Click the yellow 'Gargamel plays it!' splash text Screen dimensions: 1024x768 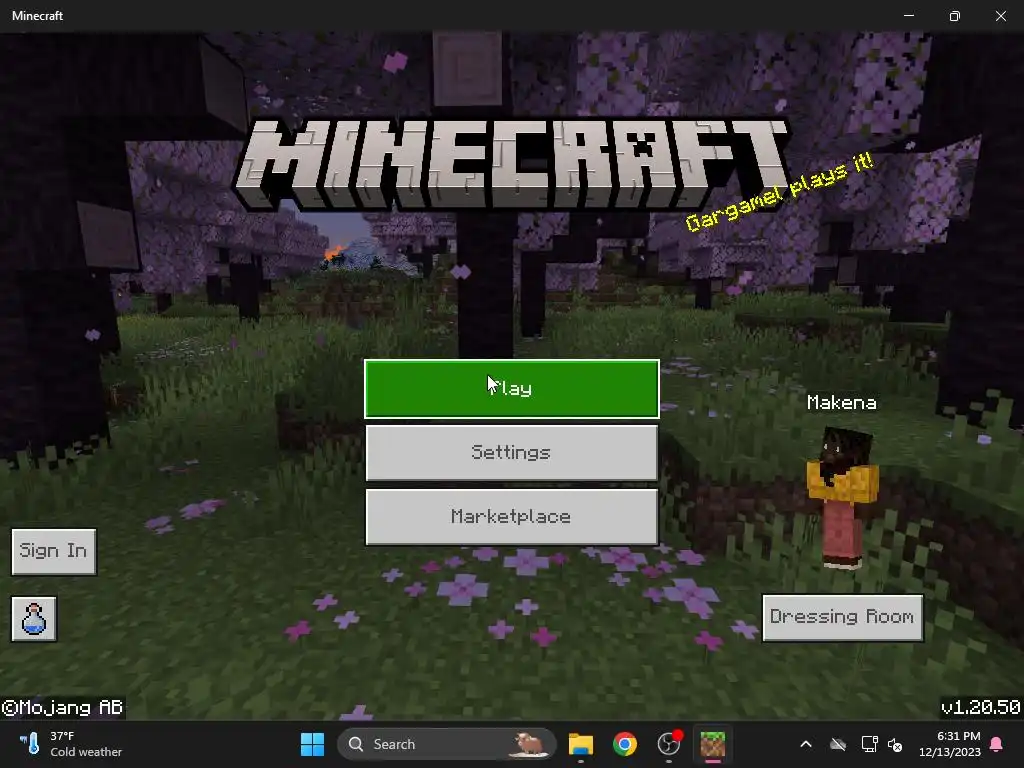coord(780,192)
